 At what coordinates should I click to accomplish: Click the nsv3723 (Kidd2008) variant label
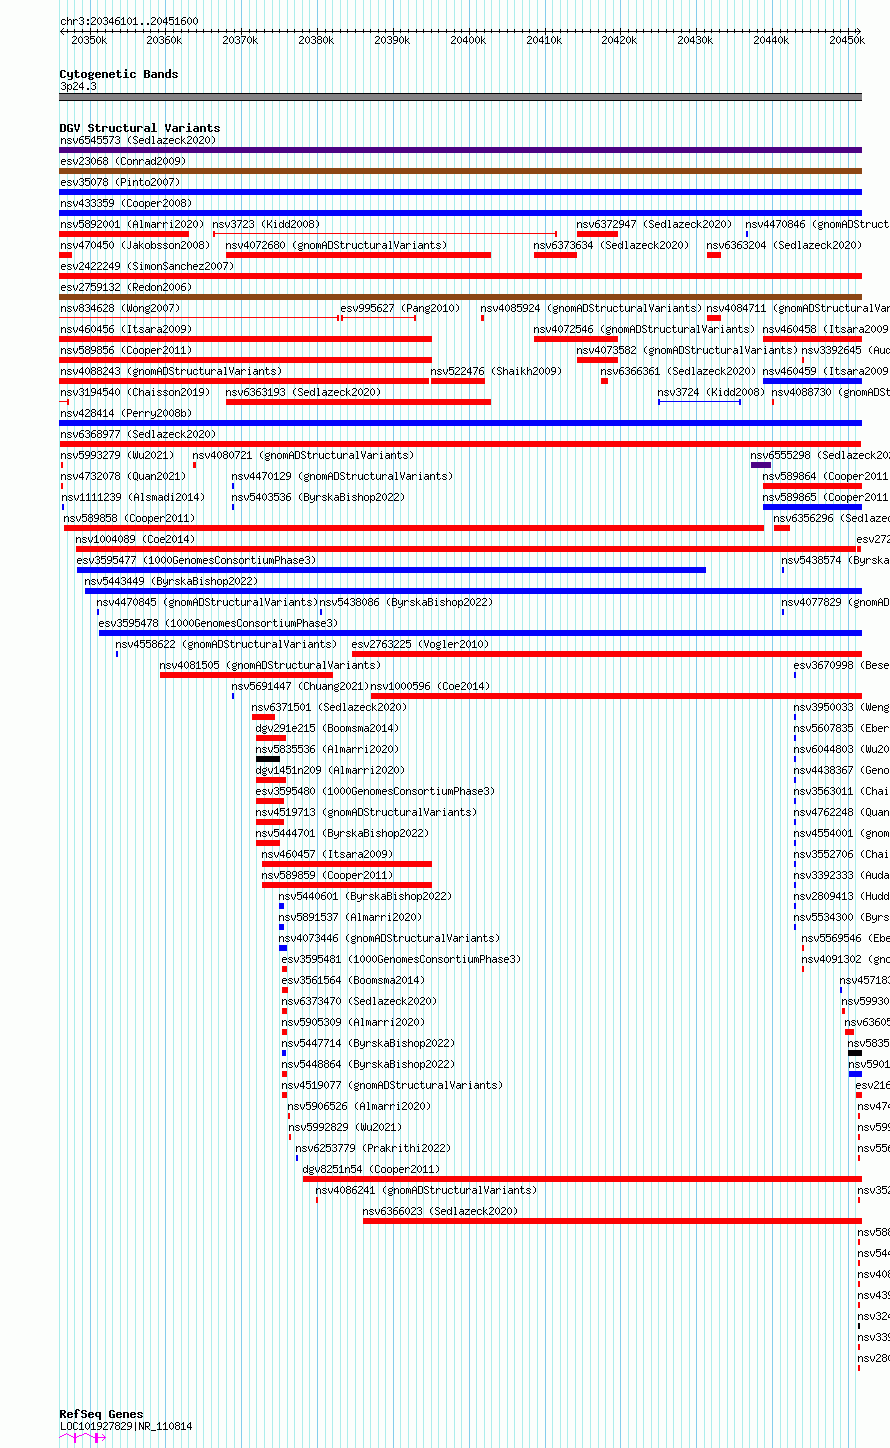pyautogui.click(x=267, y=224)
